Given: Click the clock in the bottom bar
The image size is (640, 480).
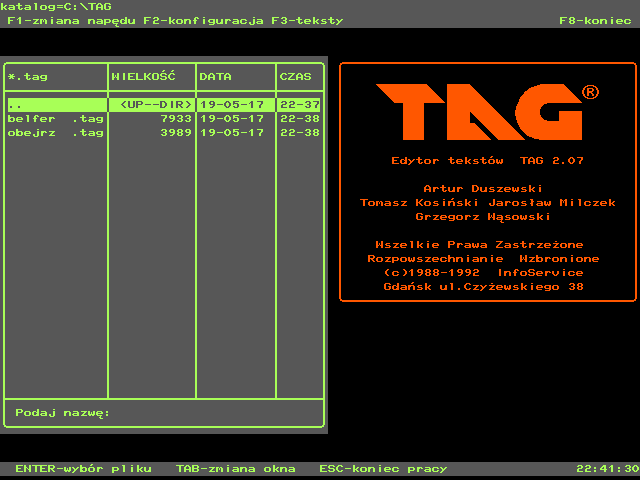Looking at the screenshot, I should [x=607, y=468].
